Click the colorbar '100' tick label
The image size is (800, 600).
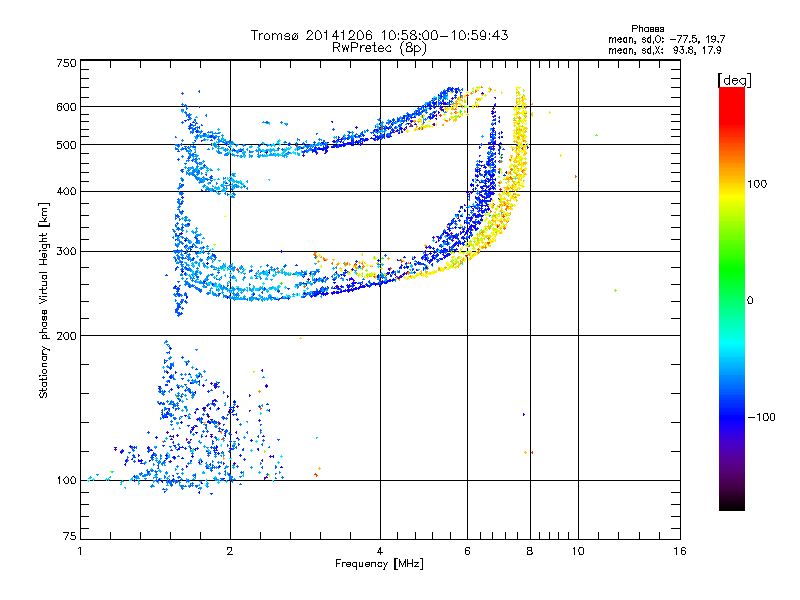[757, 184]
